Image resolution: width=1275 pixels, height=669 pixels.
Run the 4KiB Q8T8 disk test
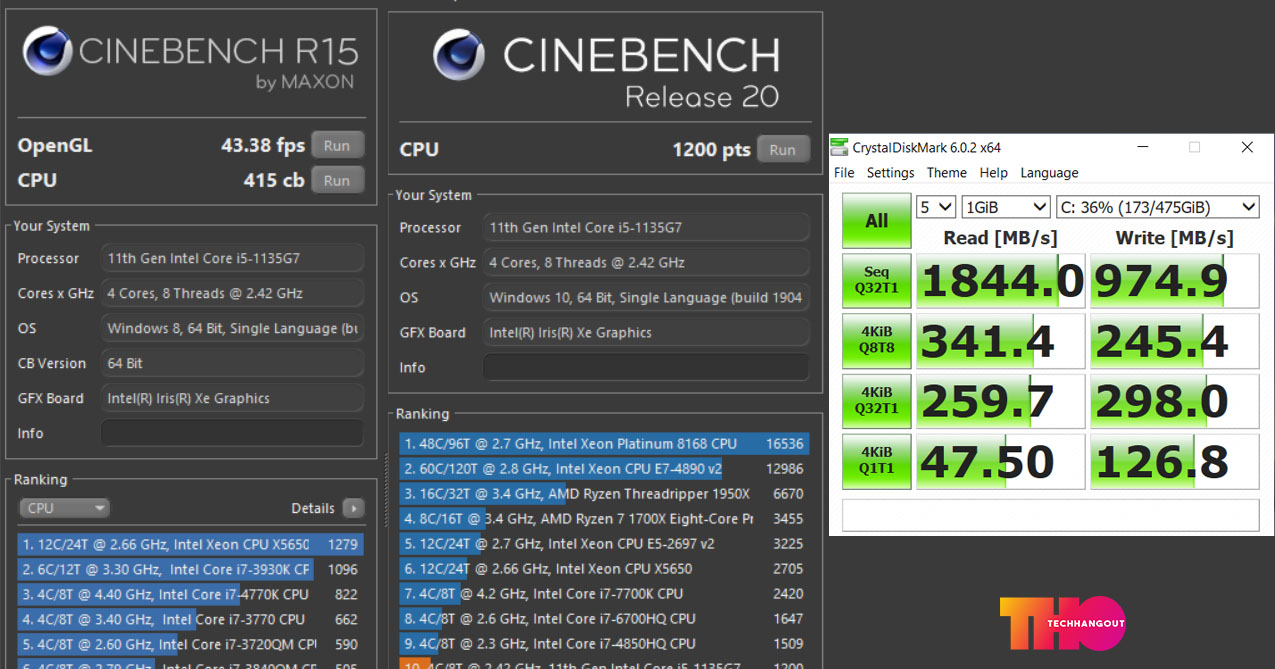(x=877, y=341)
